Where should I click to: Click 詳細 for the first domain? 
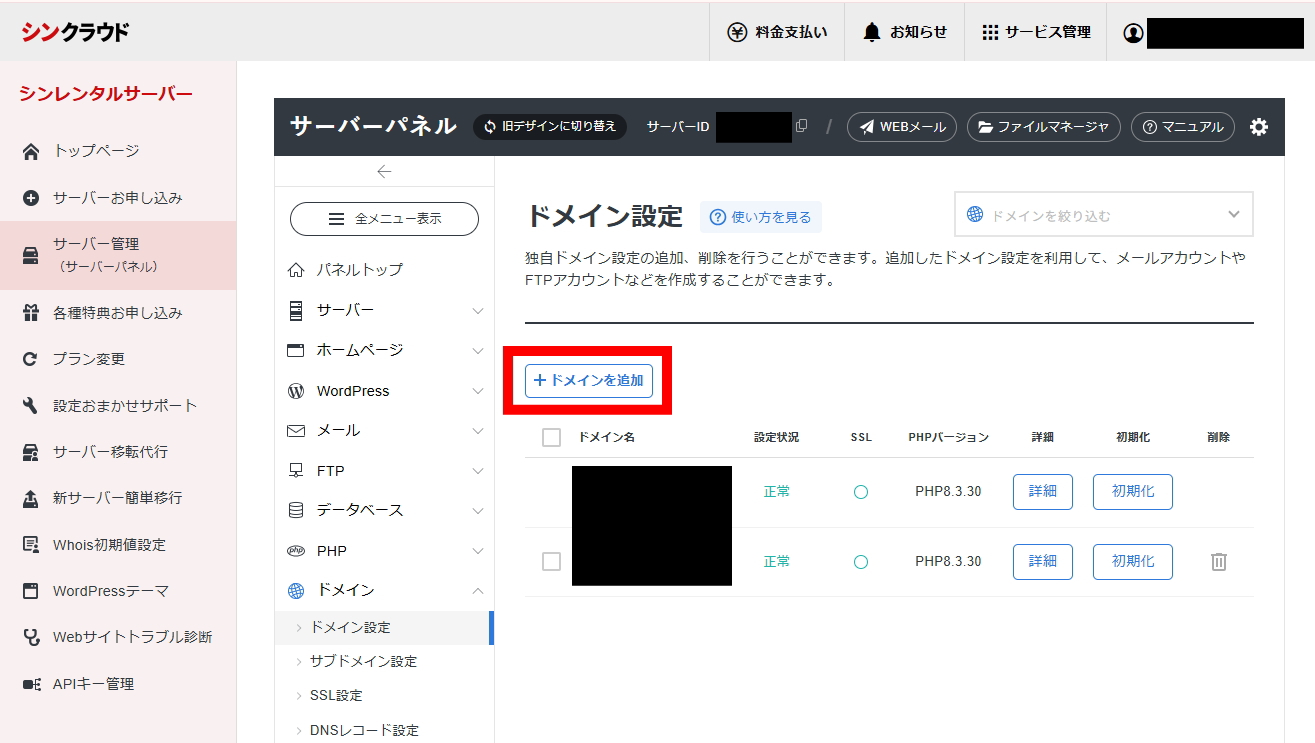(1043, 492)
